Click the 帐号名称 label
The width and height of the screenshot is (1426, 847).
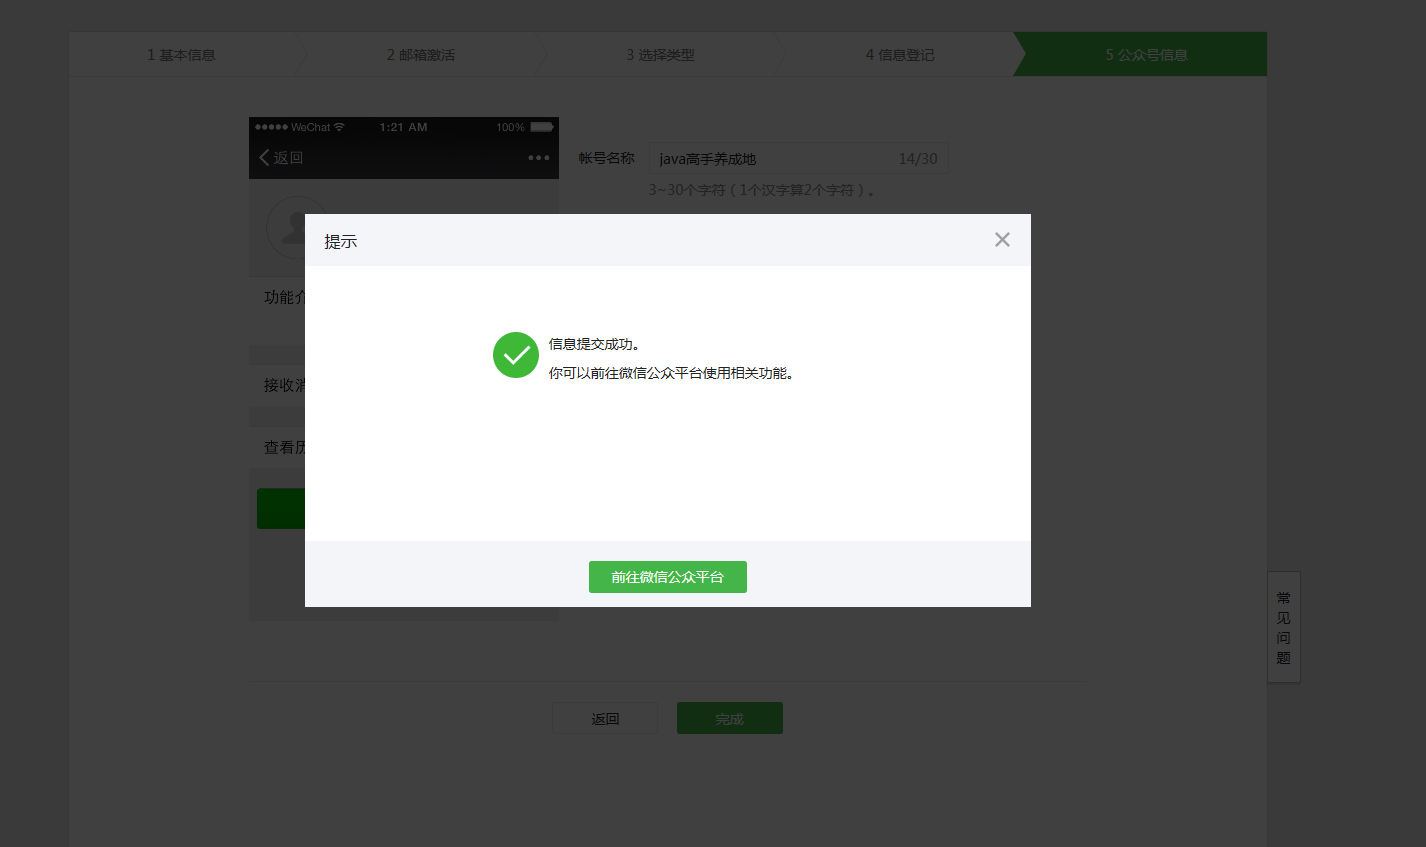coord(607,158)
